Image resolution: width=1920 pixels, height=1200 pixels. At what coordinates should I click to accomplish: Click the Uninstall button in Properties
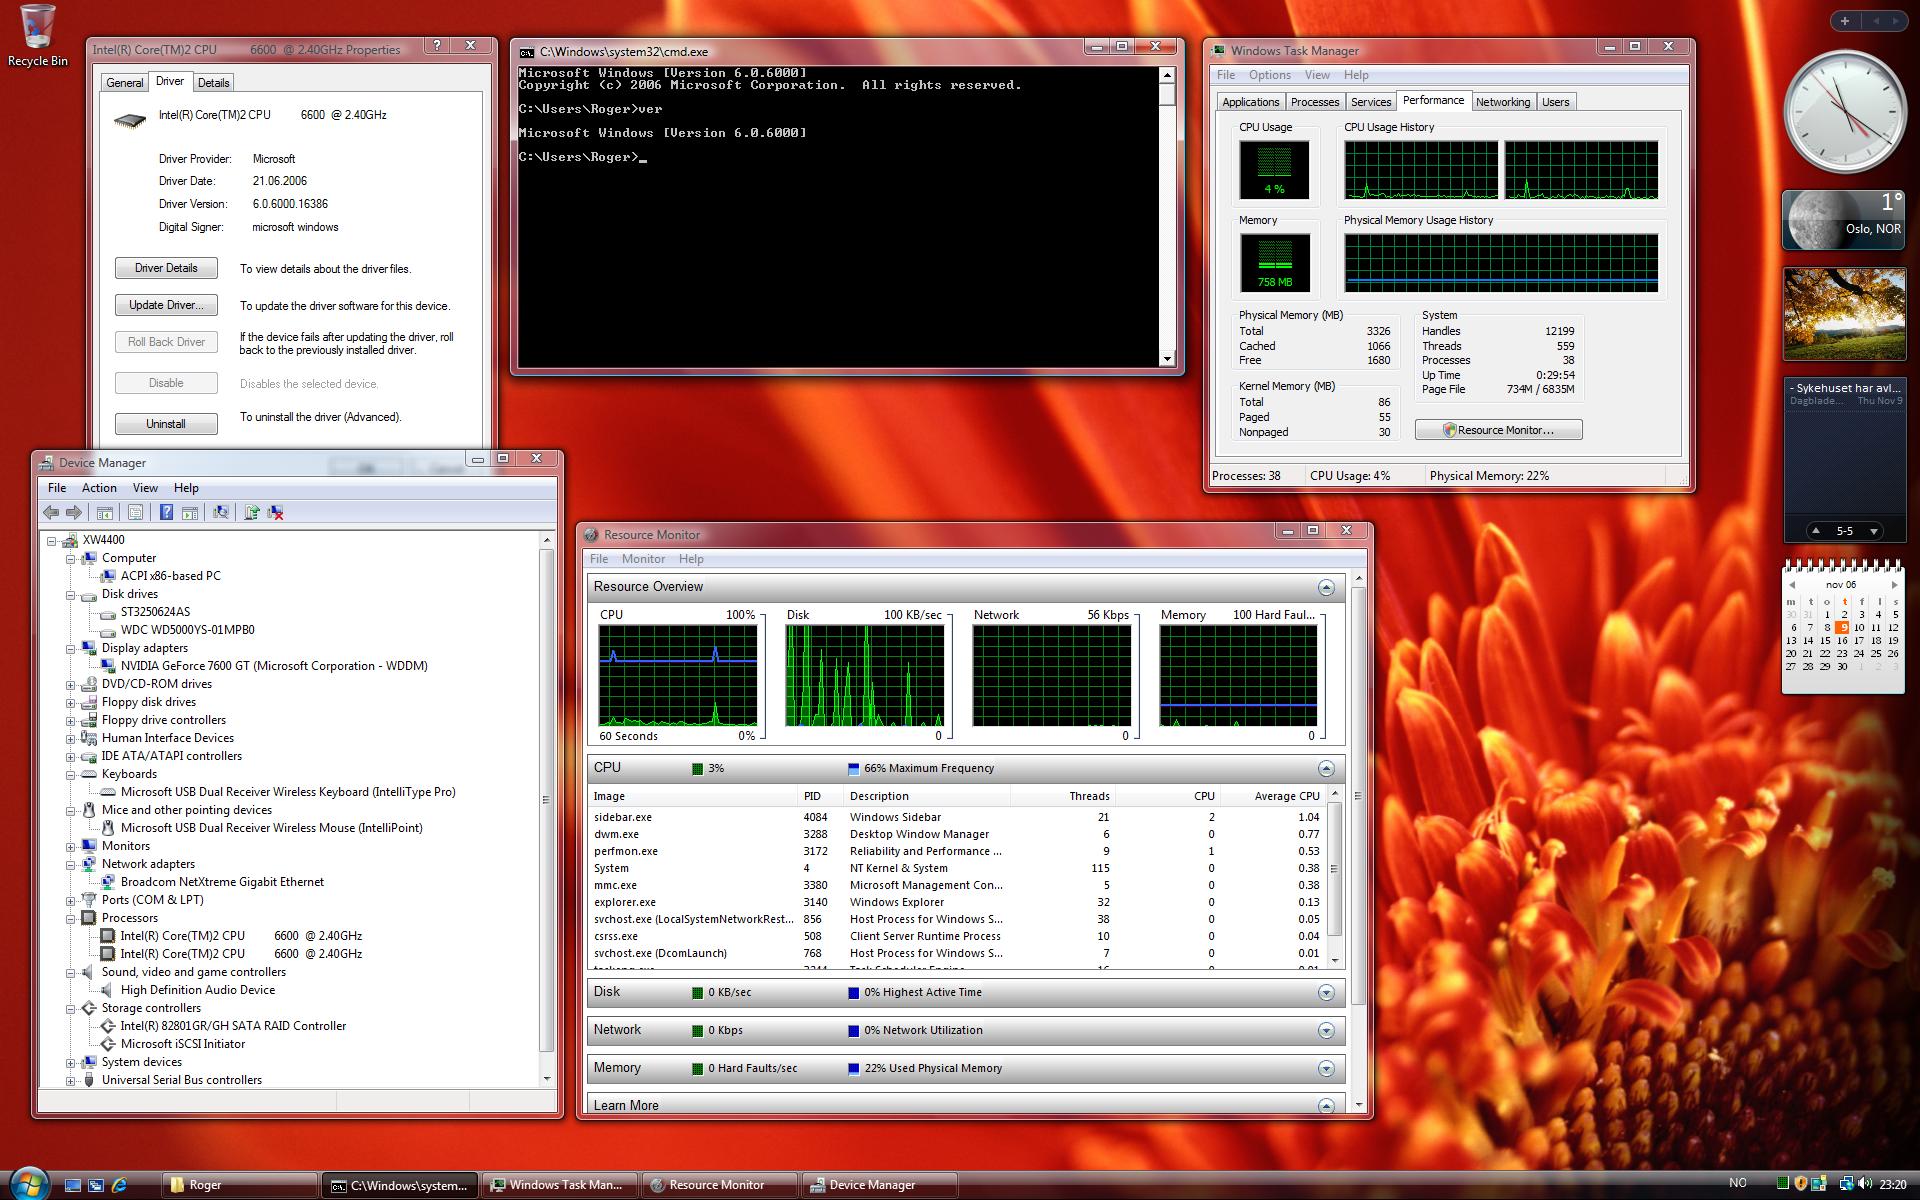coord(166,424)
